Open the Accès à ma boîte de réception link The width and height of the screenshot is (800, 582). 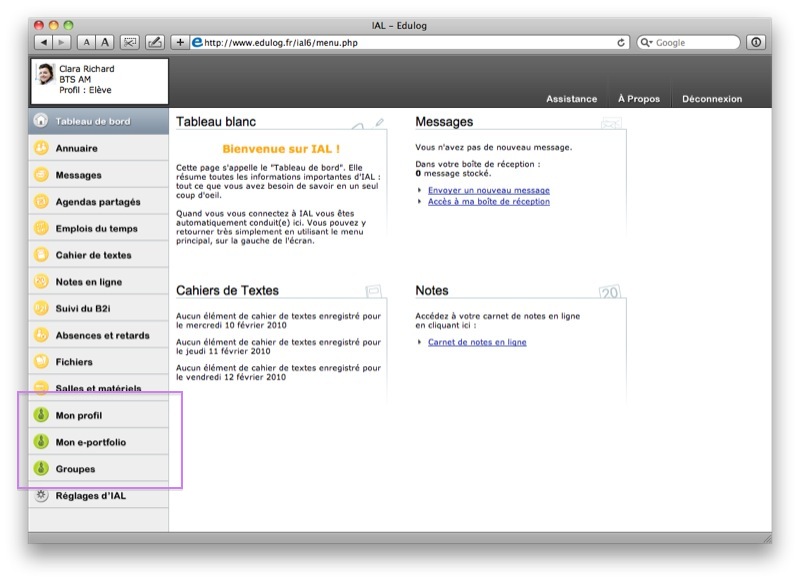coord(488,201)
